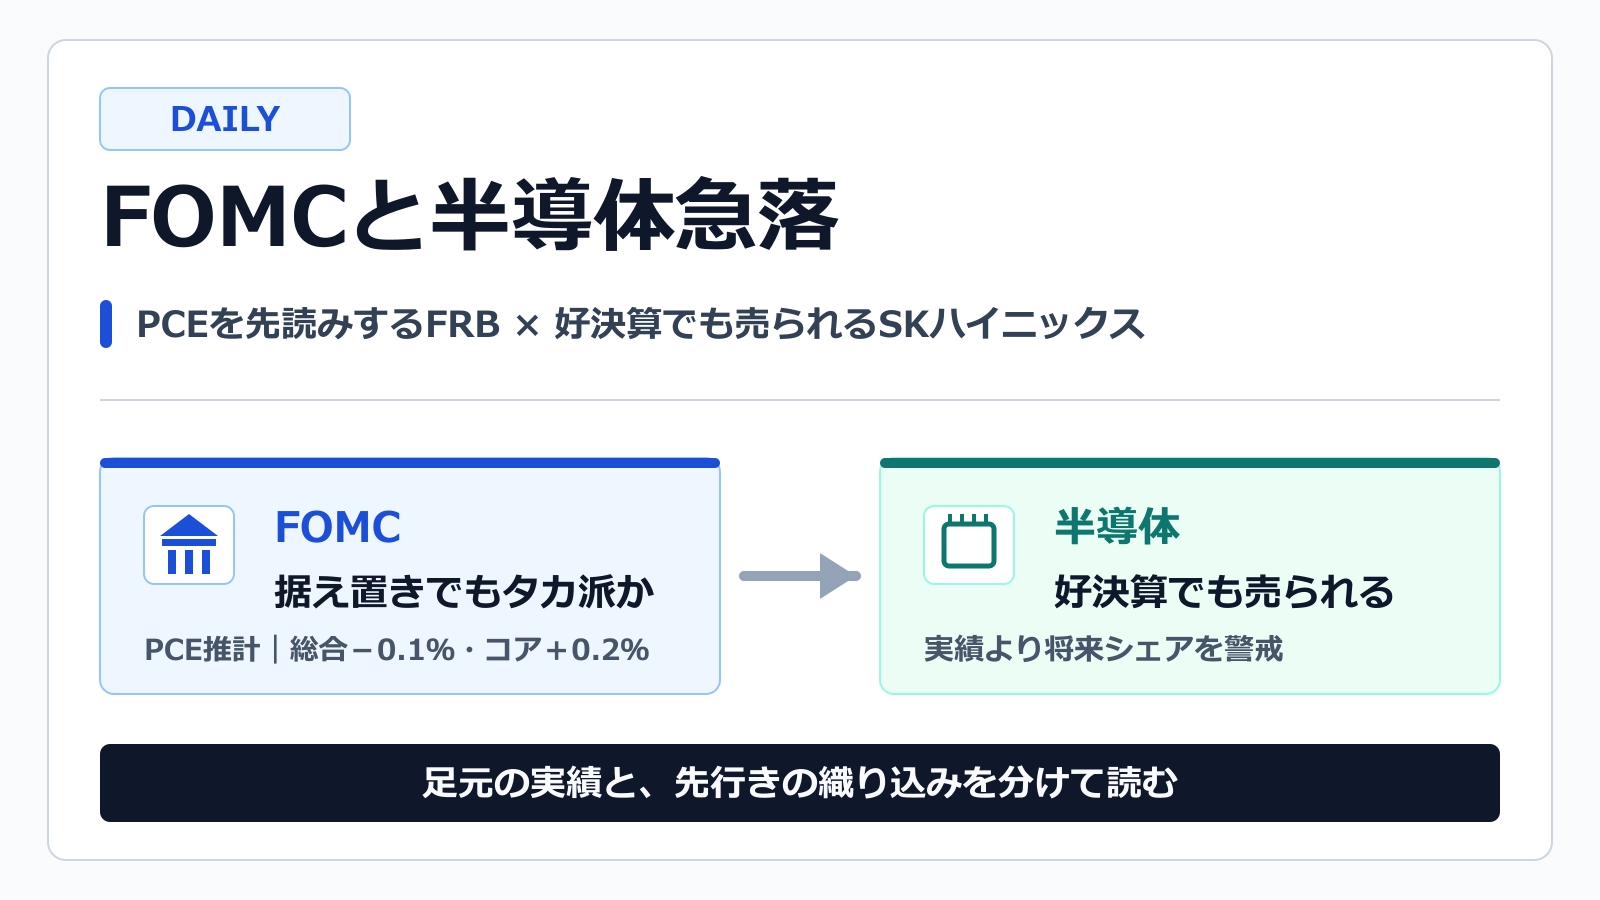
Task: Click 実績より将来シェアを警戒 caption
Action: click(x=1103, y=650)
